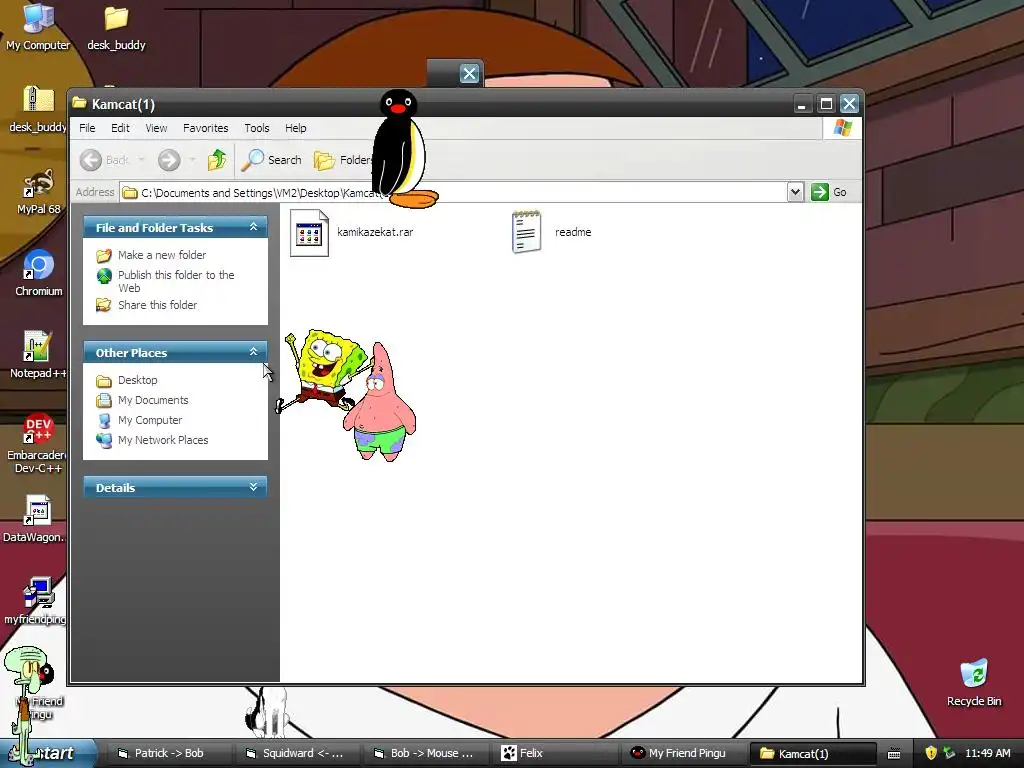Toggle the Folders pane button

pos(342,160)
